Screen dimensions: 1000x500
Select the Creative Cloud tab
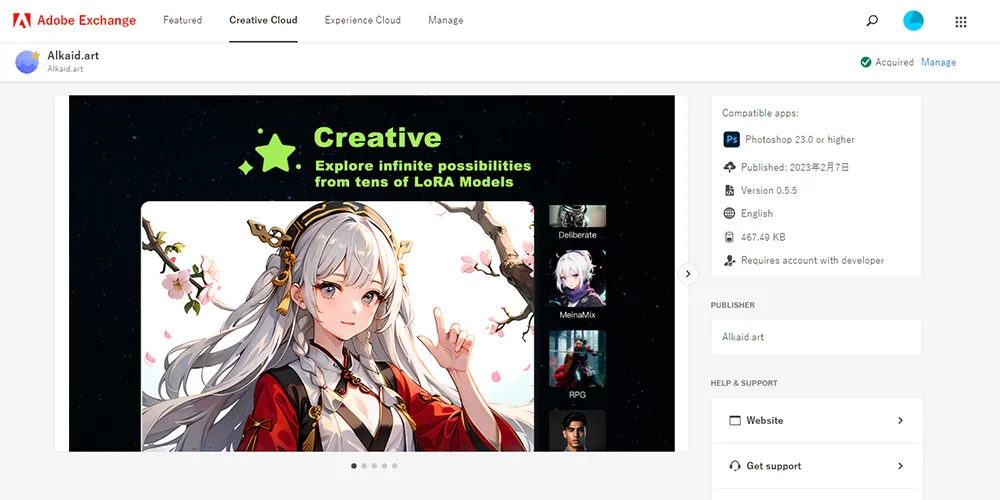coord(263,20)
